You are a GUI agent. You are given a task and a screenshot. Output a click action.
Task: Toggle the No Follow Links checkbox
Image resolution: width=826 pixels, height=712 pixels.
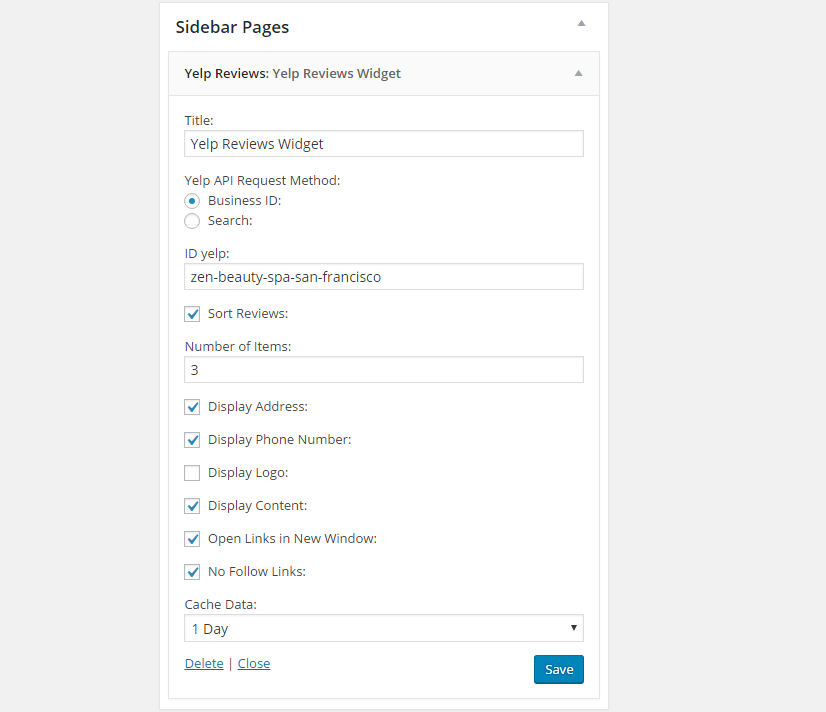[x=192, y=572]
